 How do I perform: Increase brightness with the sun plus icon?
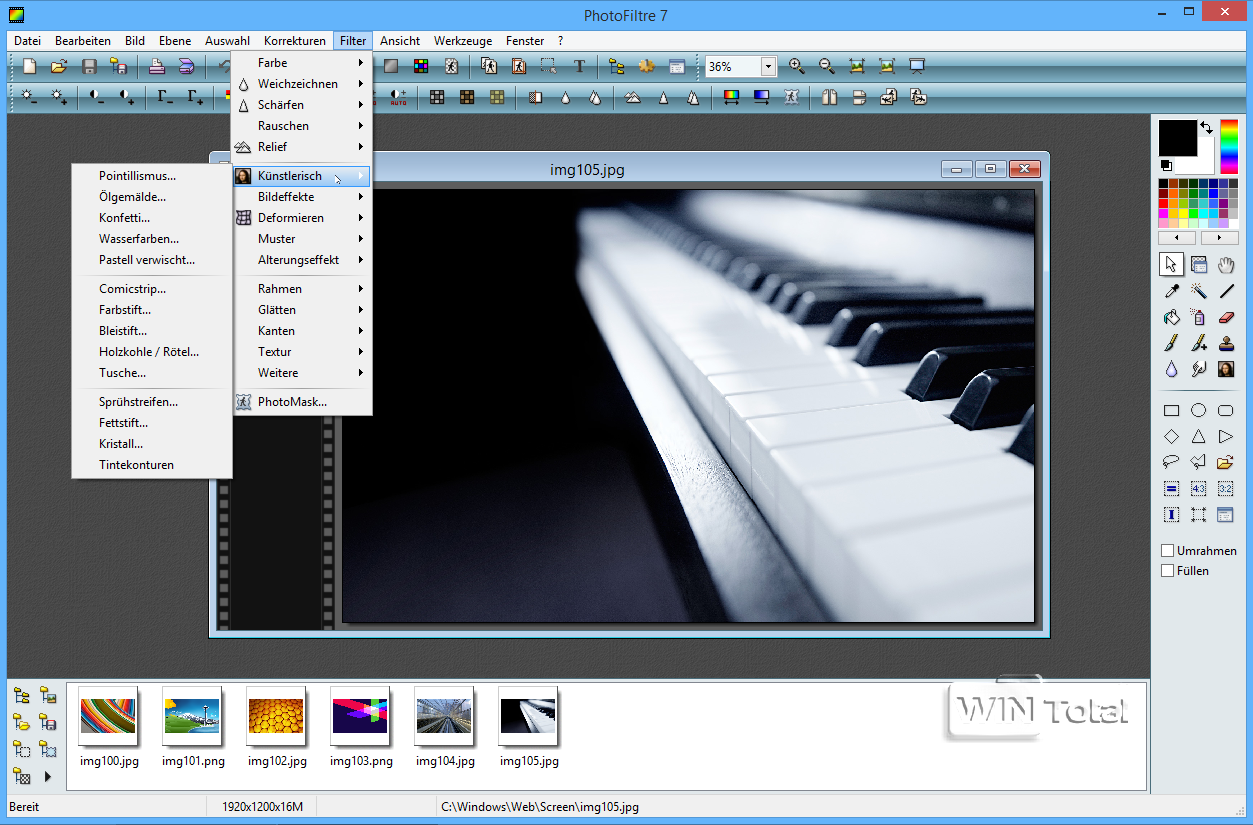tap(59, 97)
